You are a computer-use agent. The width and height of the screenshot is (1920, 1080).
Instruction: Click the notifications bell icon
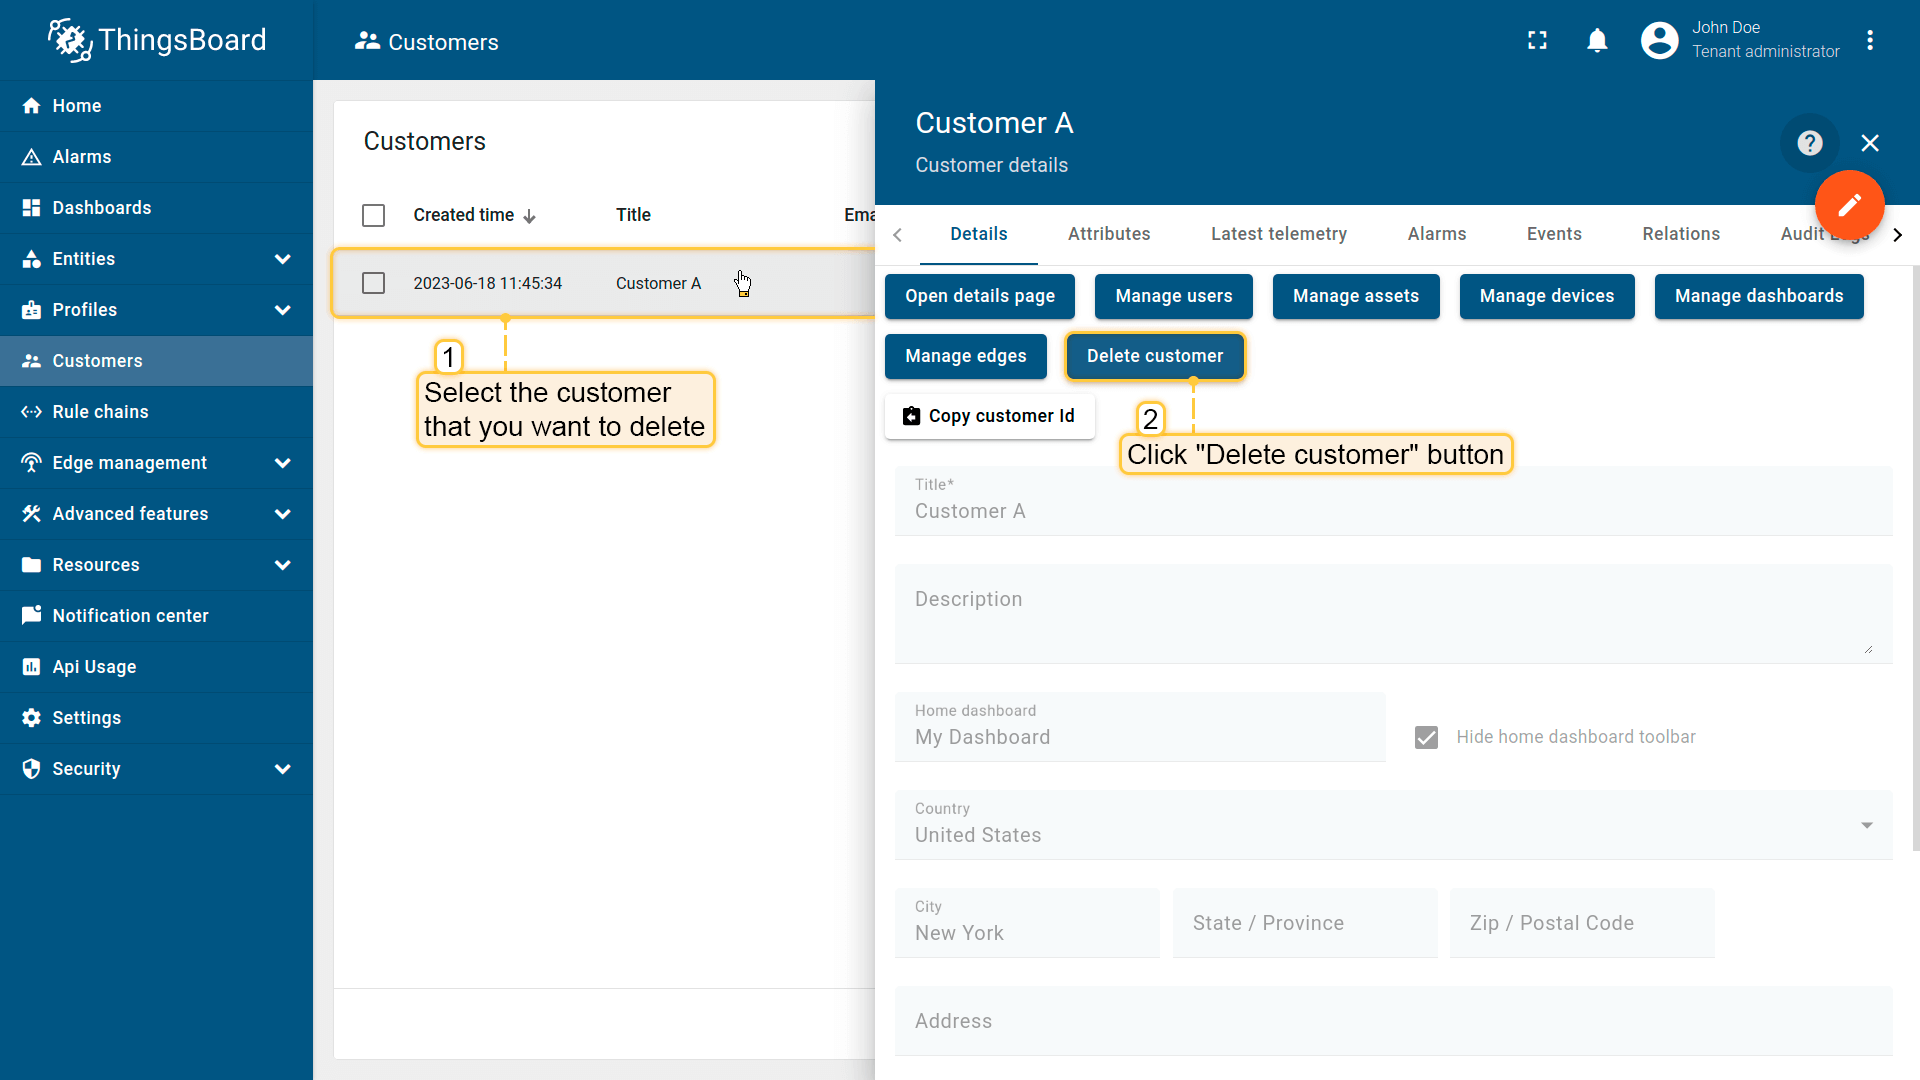1597,40
